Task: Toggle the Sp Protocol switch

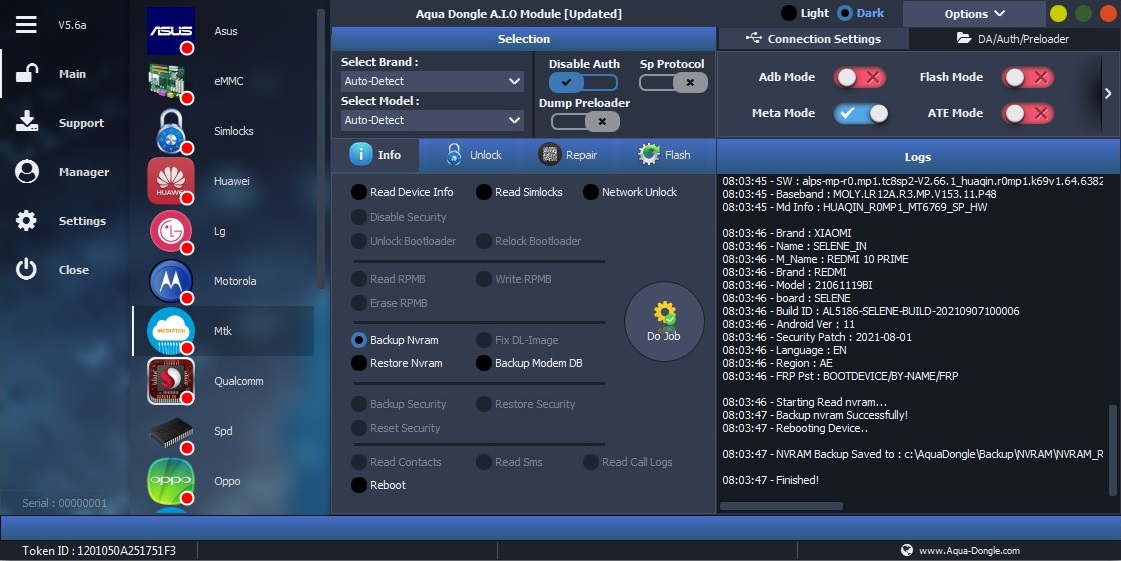Action: click(673, 82)
